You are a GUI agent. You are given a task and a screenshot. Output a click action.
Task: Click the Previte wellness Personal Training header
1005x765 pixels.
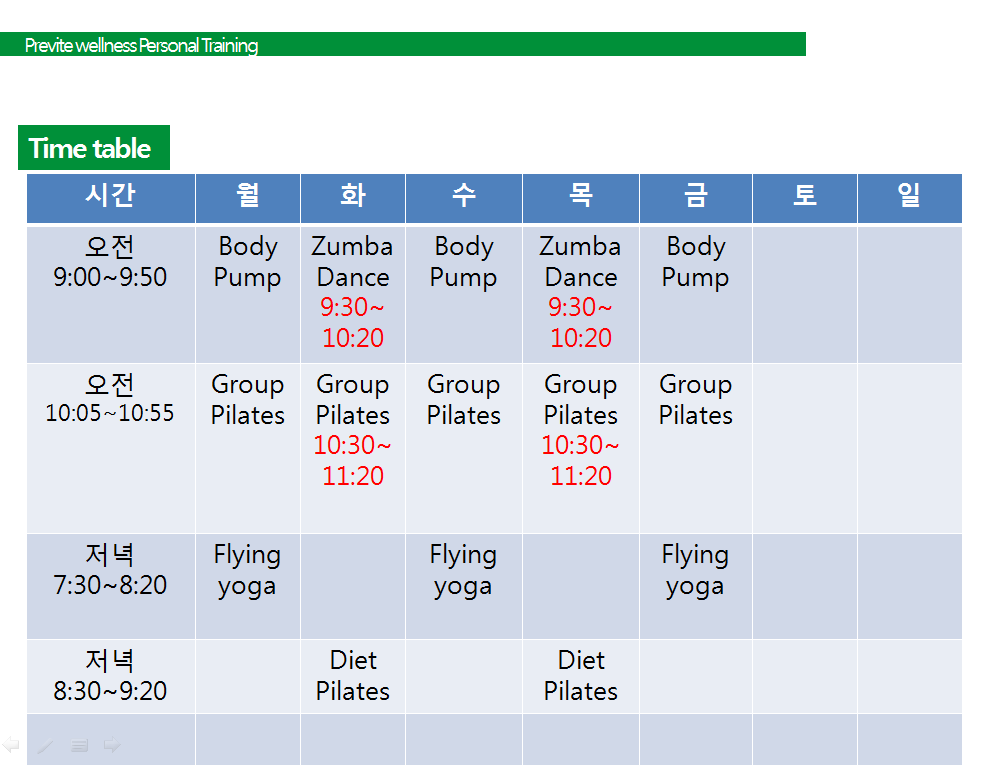pyautogui.click(x=141, y=45)
